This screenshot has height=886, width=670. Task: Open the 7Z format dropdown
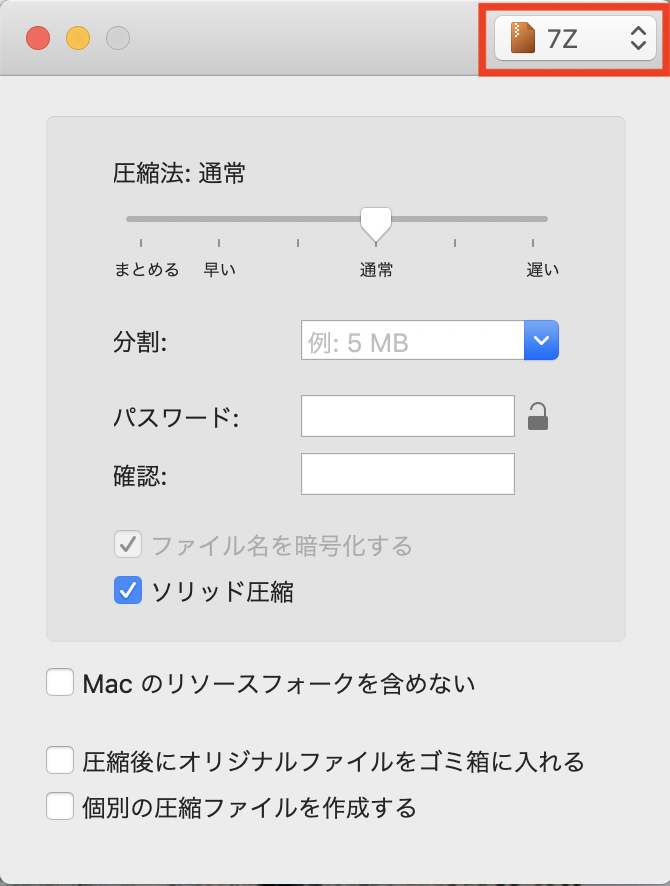[575, 40]
